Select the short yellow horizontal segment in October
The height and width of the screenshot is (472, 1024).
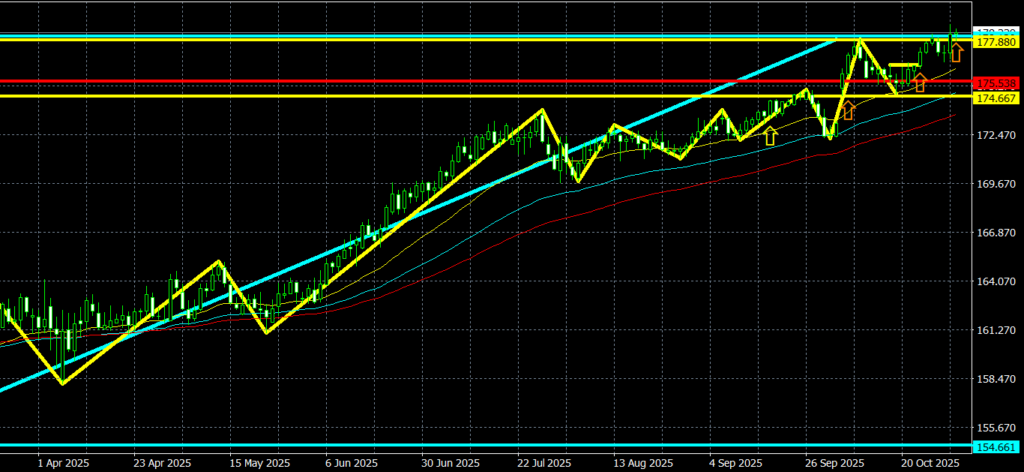[x=904, y=65]
